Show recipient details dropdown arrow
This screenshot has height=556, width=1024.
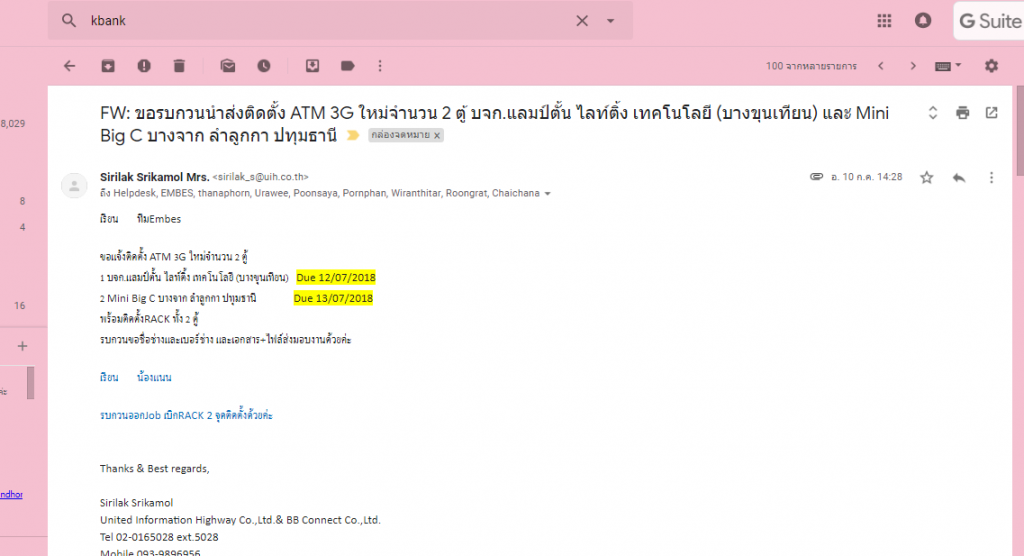tap(548, 194)
